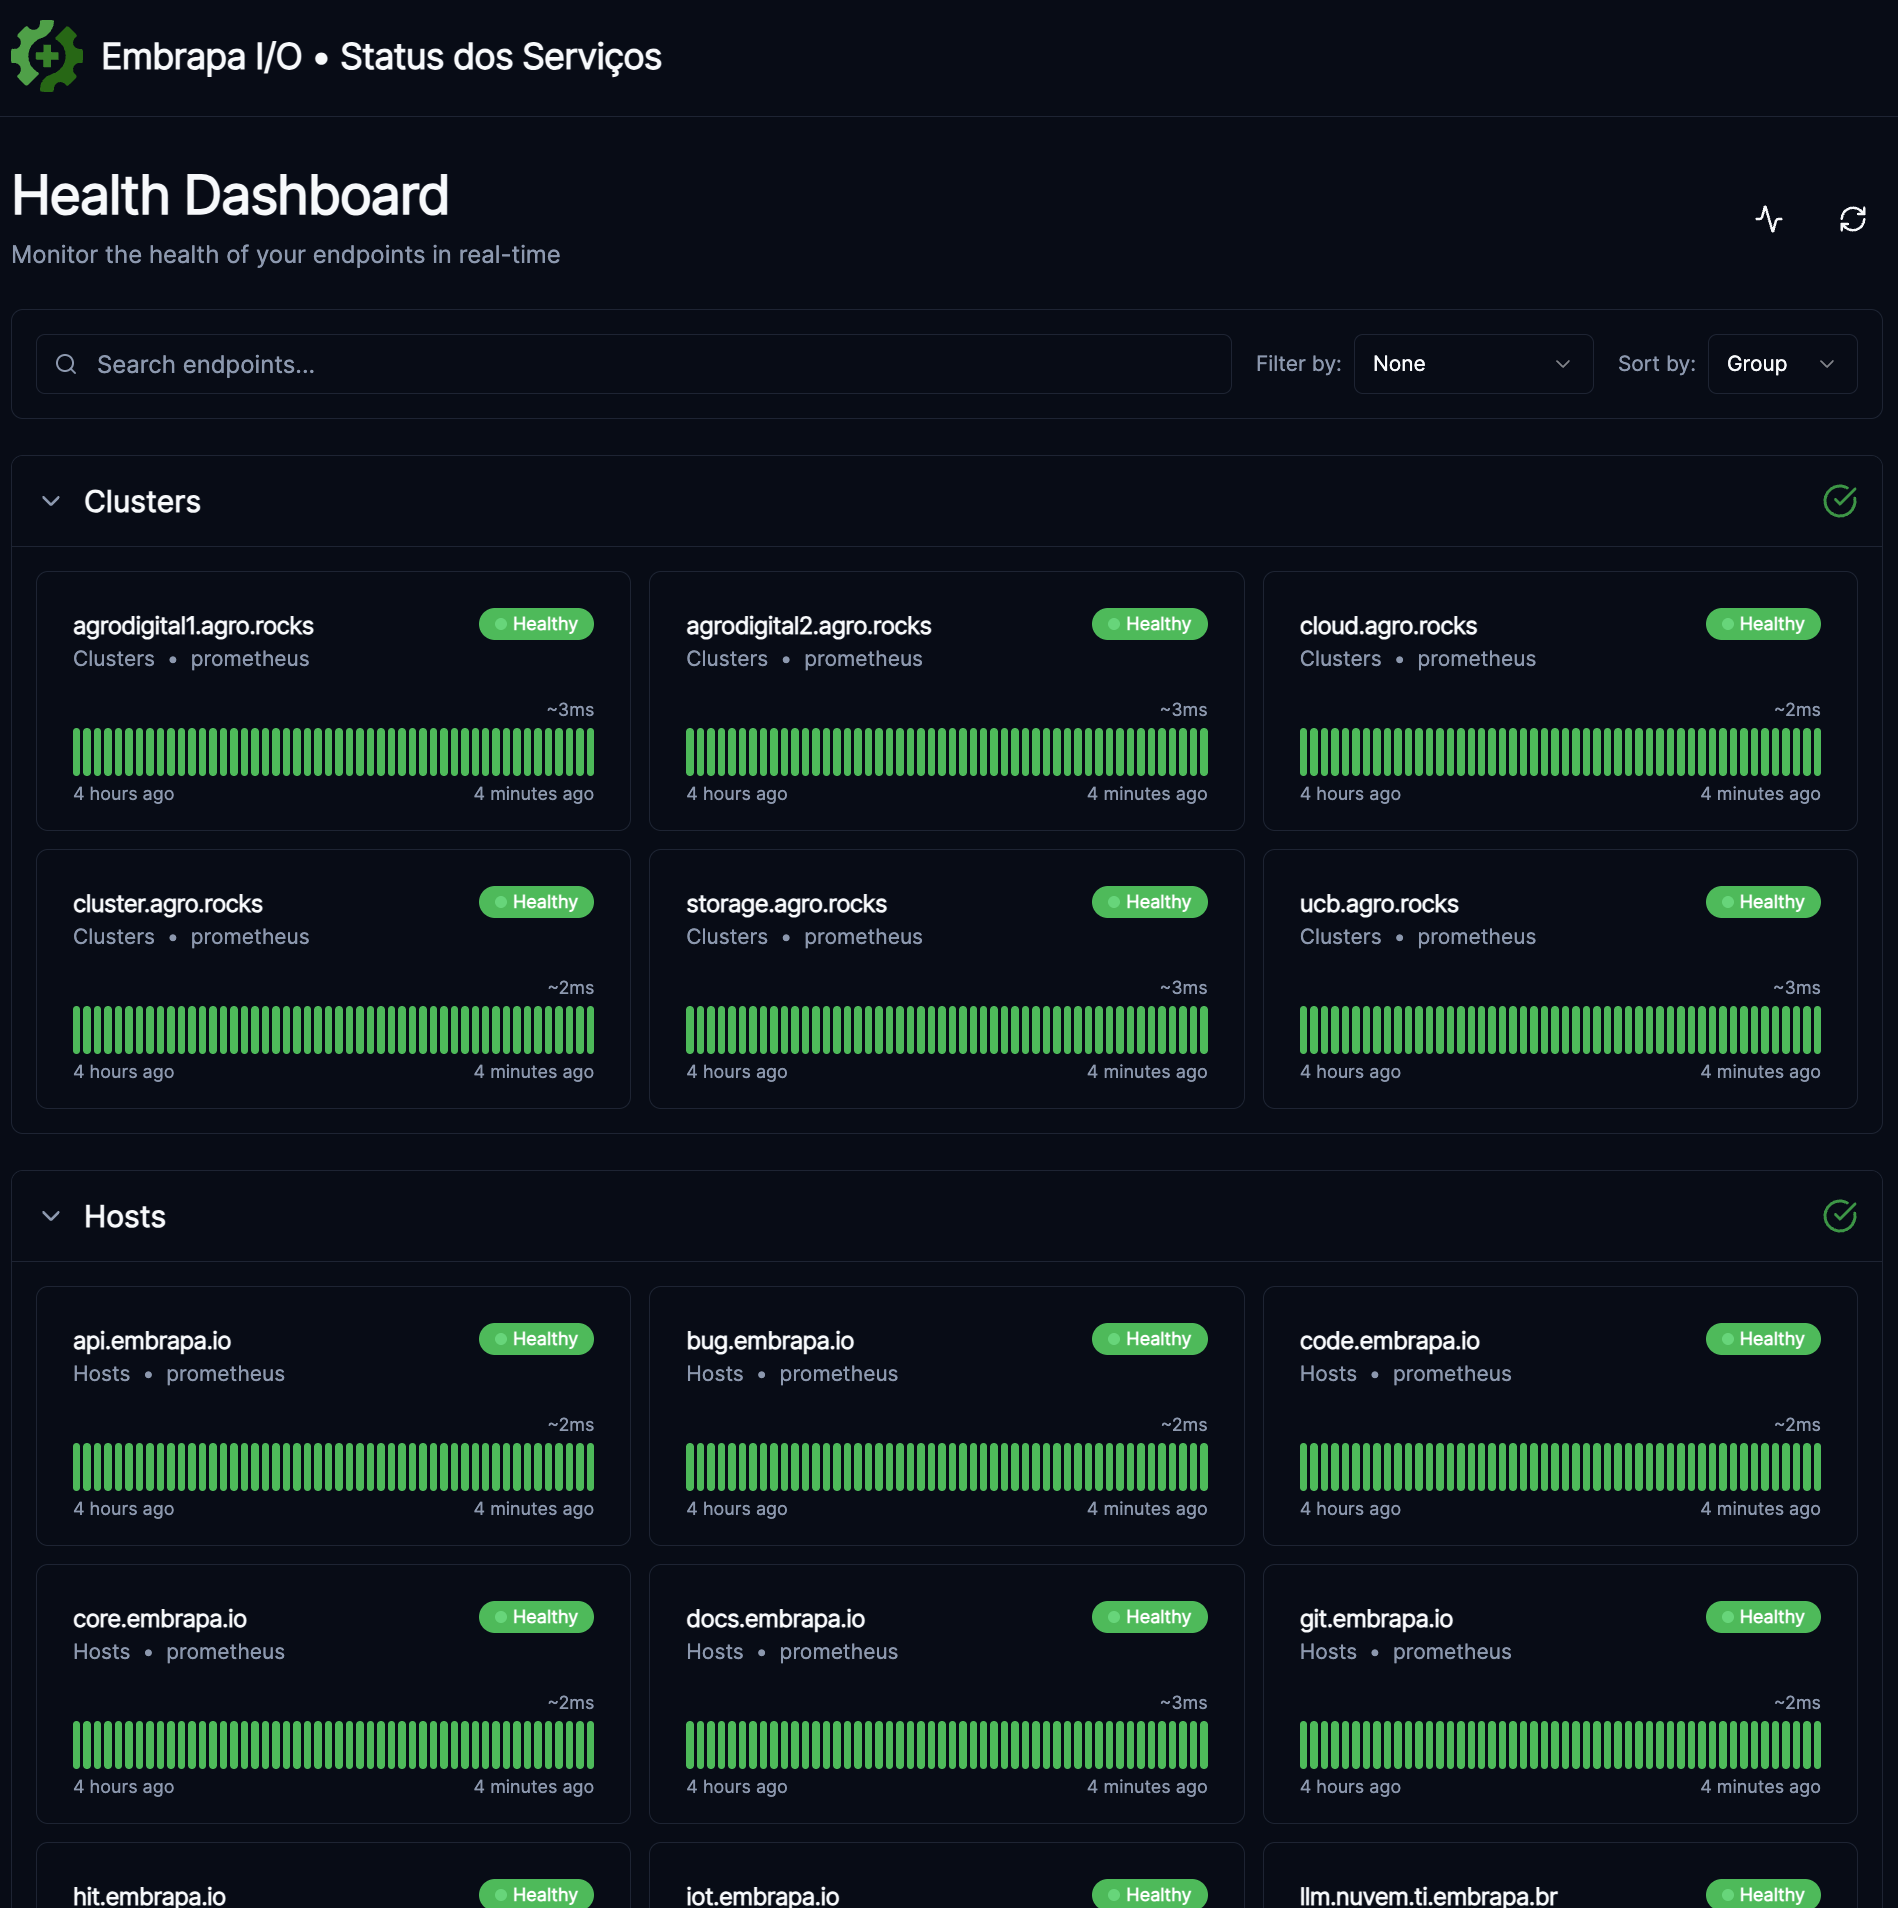Open cluster.agro.rocks endpoint details
This screenshot has width=1898, height=1908.
168,904
